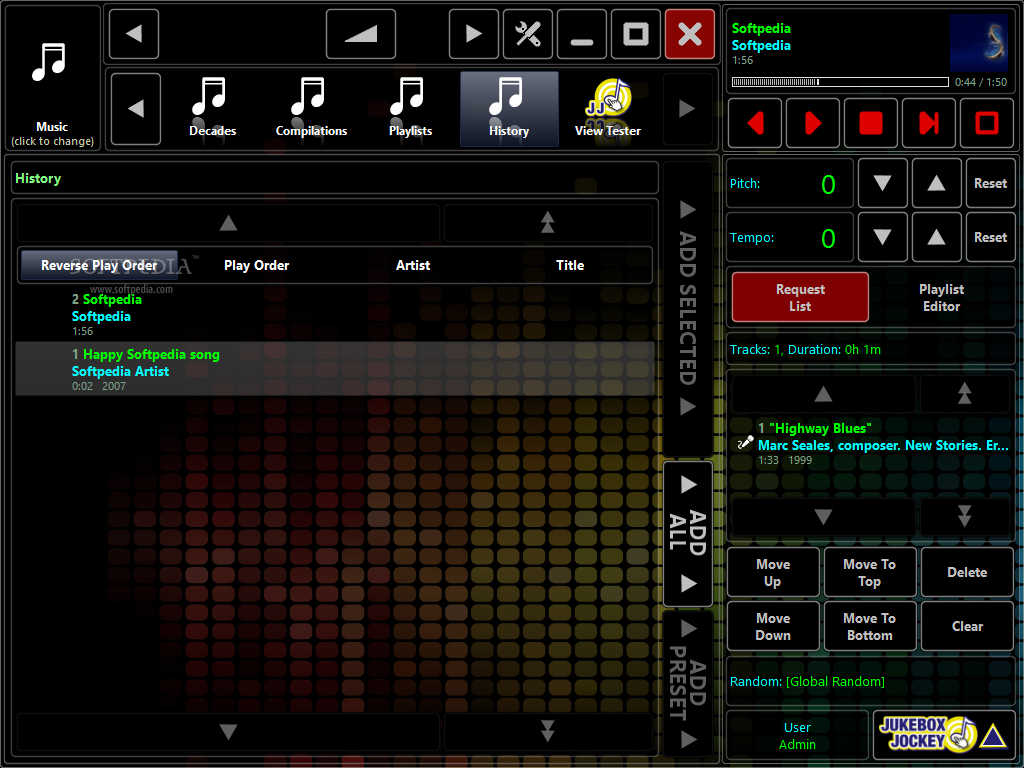Jump history list to bottom double arrow
The image size is (1024, 768).
point(548,731)
